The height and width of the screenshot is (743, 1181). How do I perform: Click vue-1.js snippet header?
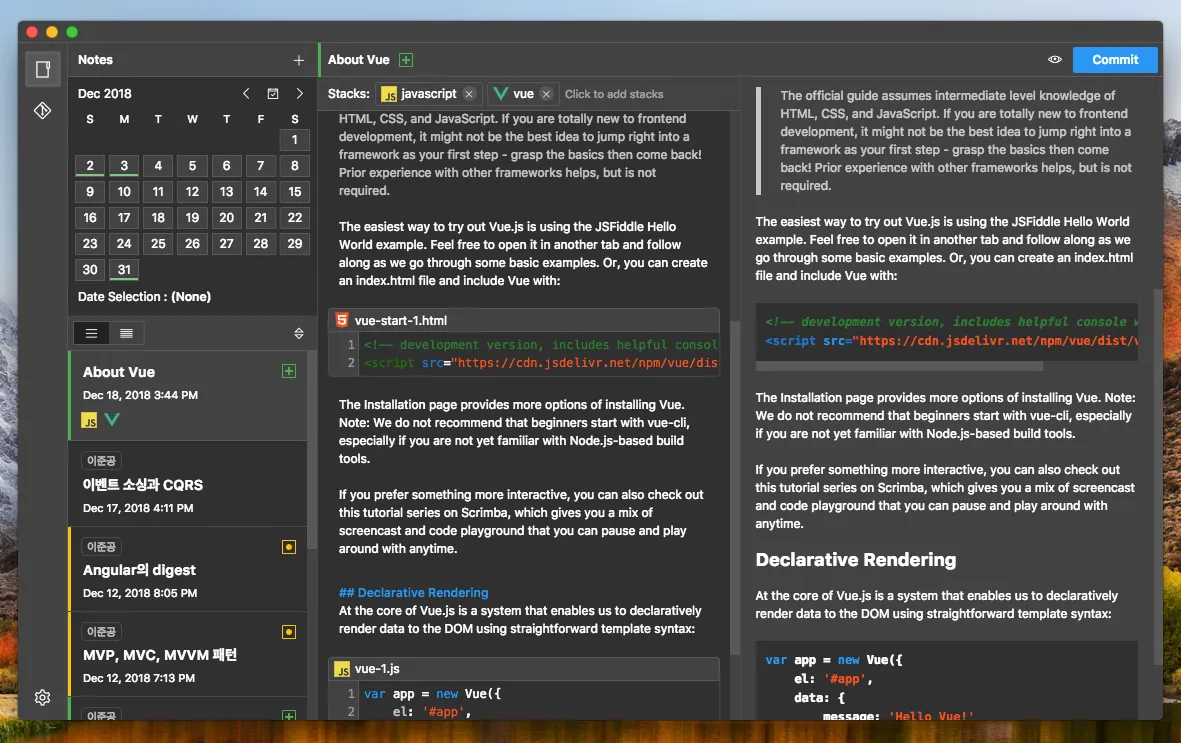pos(524,668)
